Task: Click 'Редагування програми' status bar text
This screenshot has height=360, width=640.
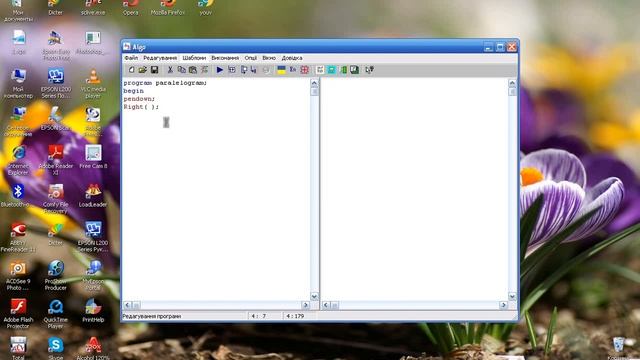Action: pyautogui.click(x=151, y=316)
